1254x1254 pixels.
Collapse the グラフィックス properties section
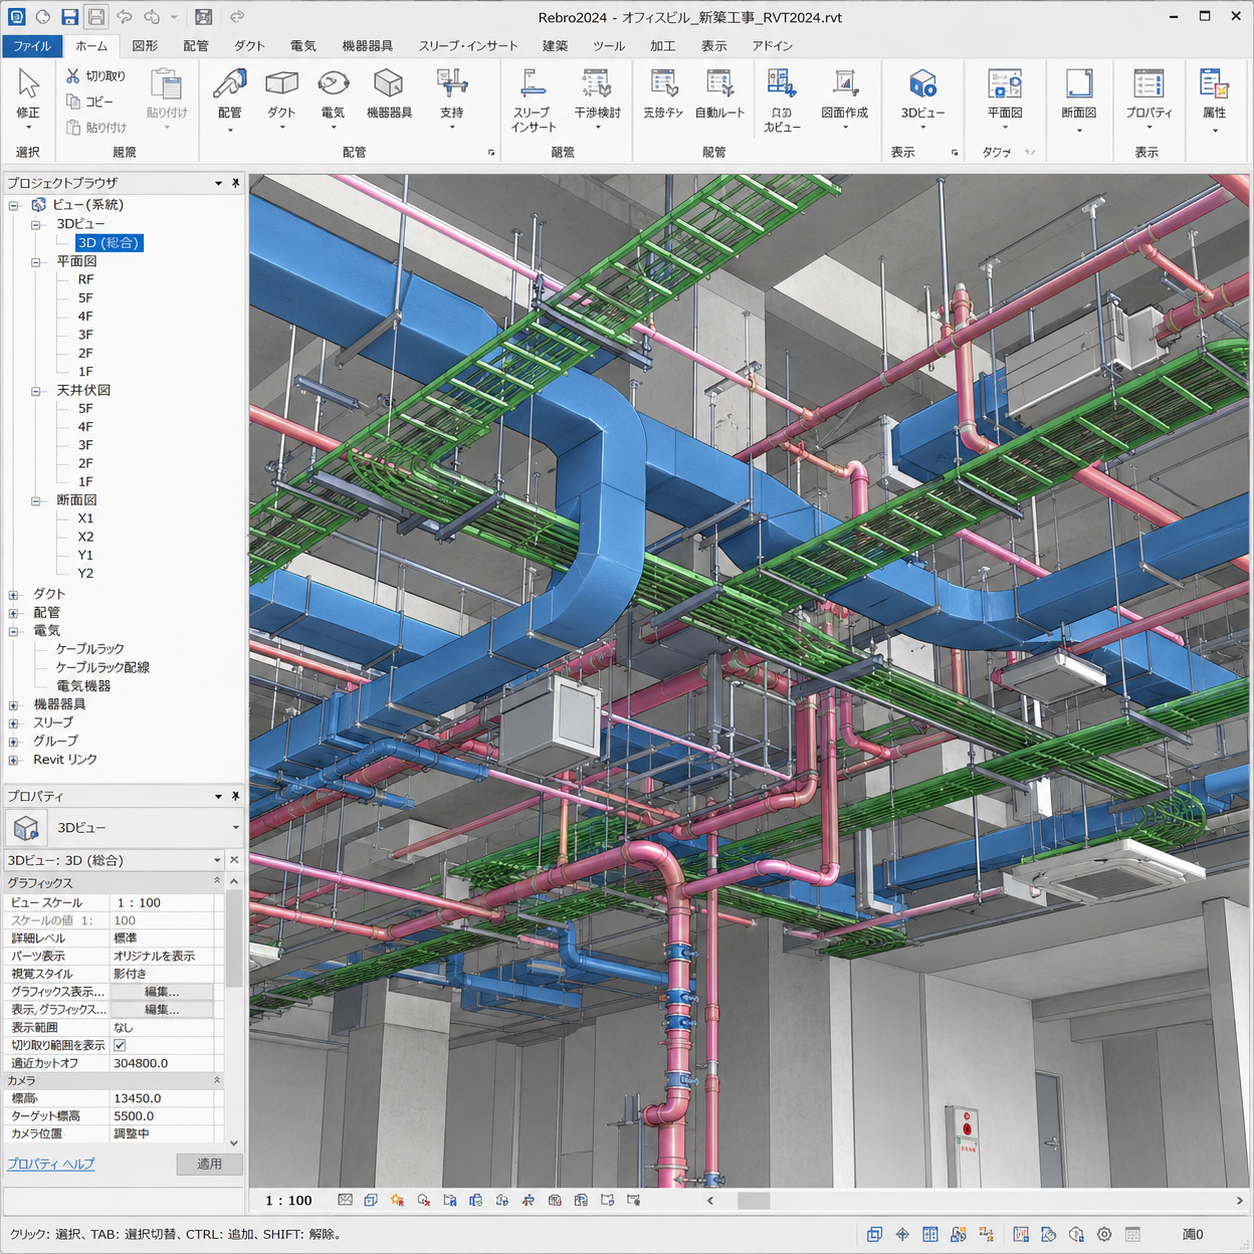[217, 882]
